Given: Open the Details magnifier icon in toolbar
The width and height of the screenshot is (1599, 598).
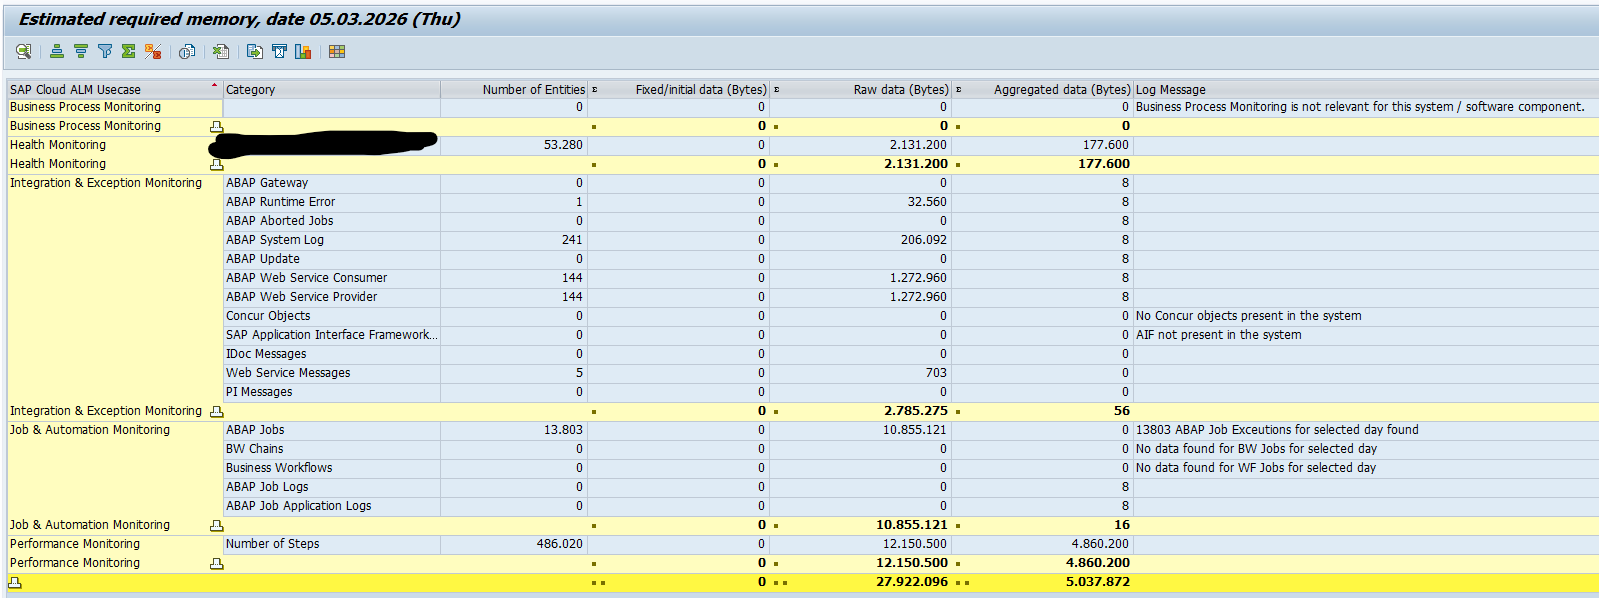Looking at the screenshot, I should point(23,51).
